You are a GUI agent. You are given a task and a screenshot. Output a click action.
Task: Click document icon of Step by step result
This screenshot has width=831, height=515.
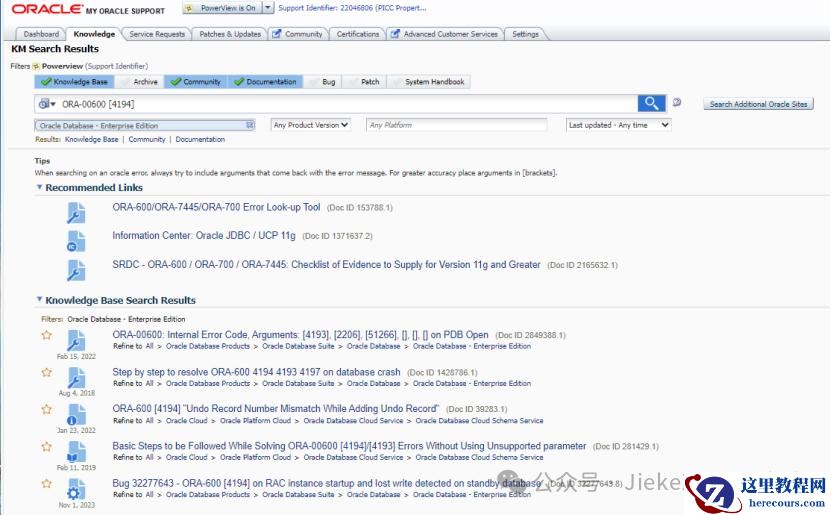76,378
